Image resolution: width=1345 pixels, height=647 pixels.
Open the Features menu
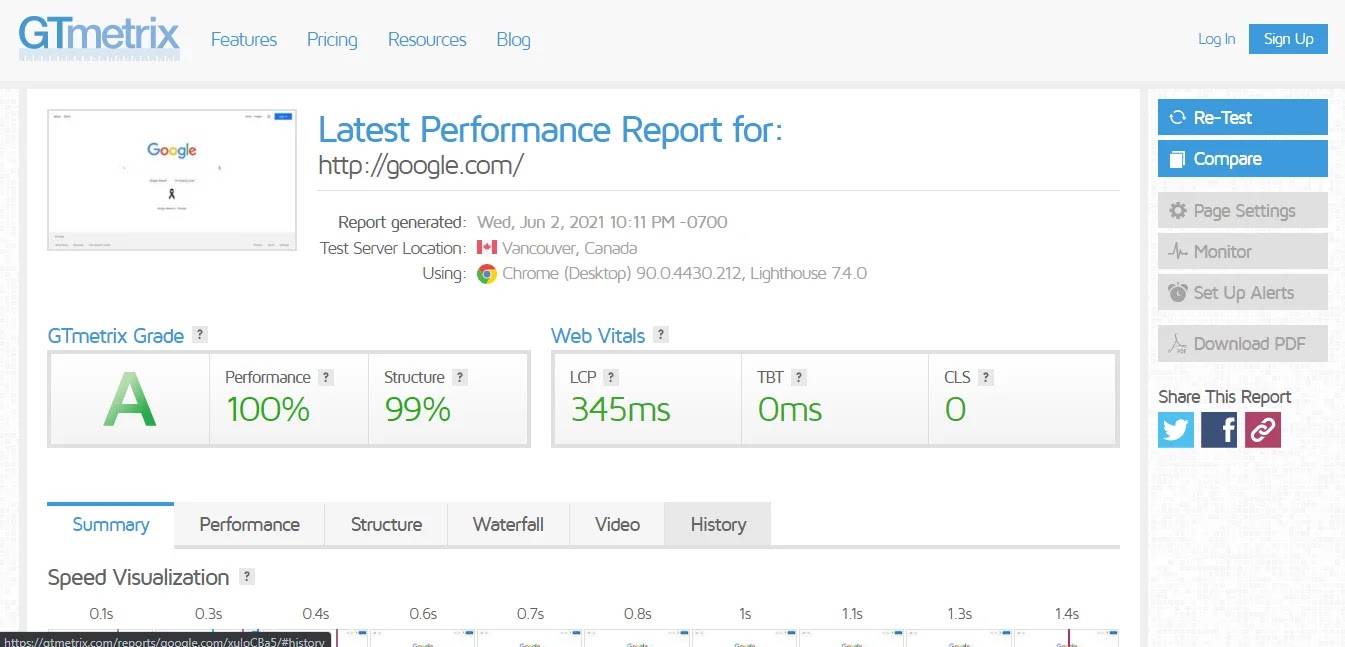244,40
